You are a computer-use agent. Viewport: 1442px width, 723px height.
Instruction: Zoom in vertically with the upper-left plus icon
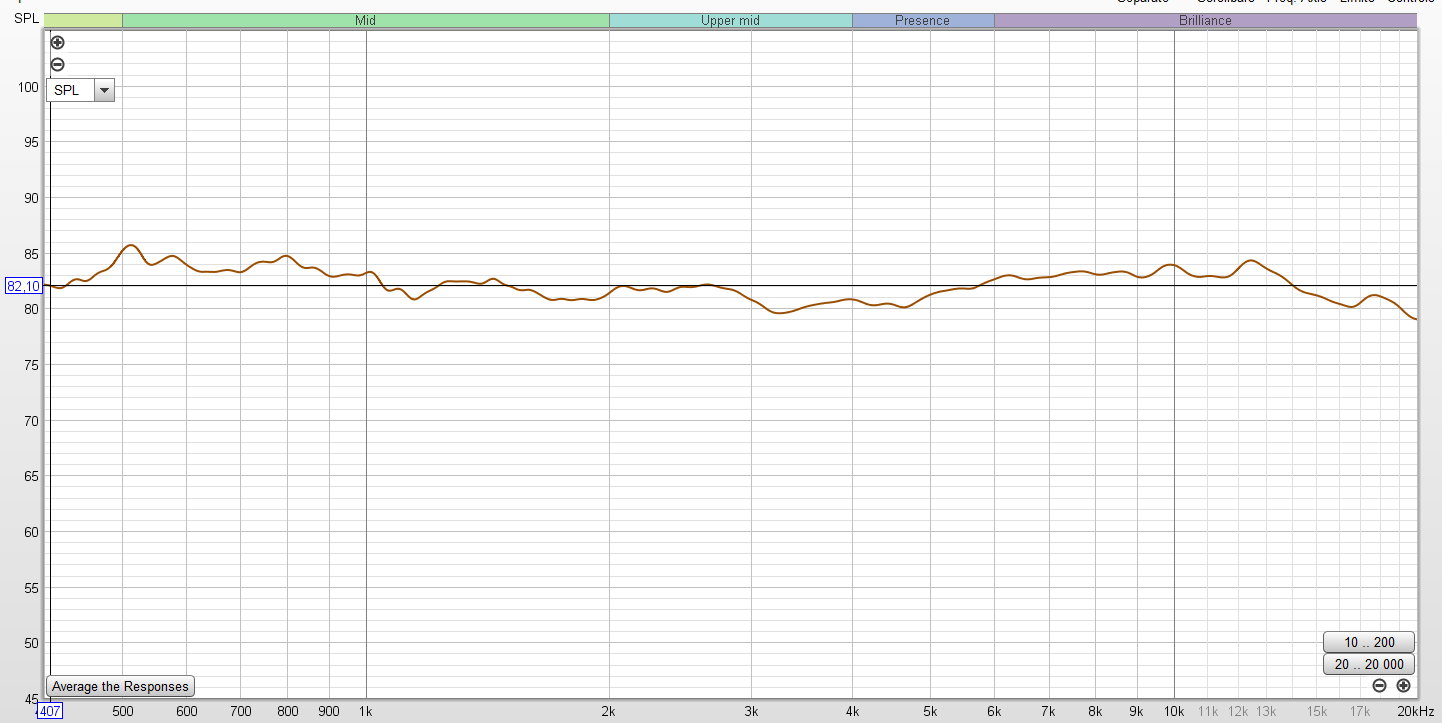tap(57, 42)
